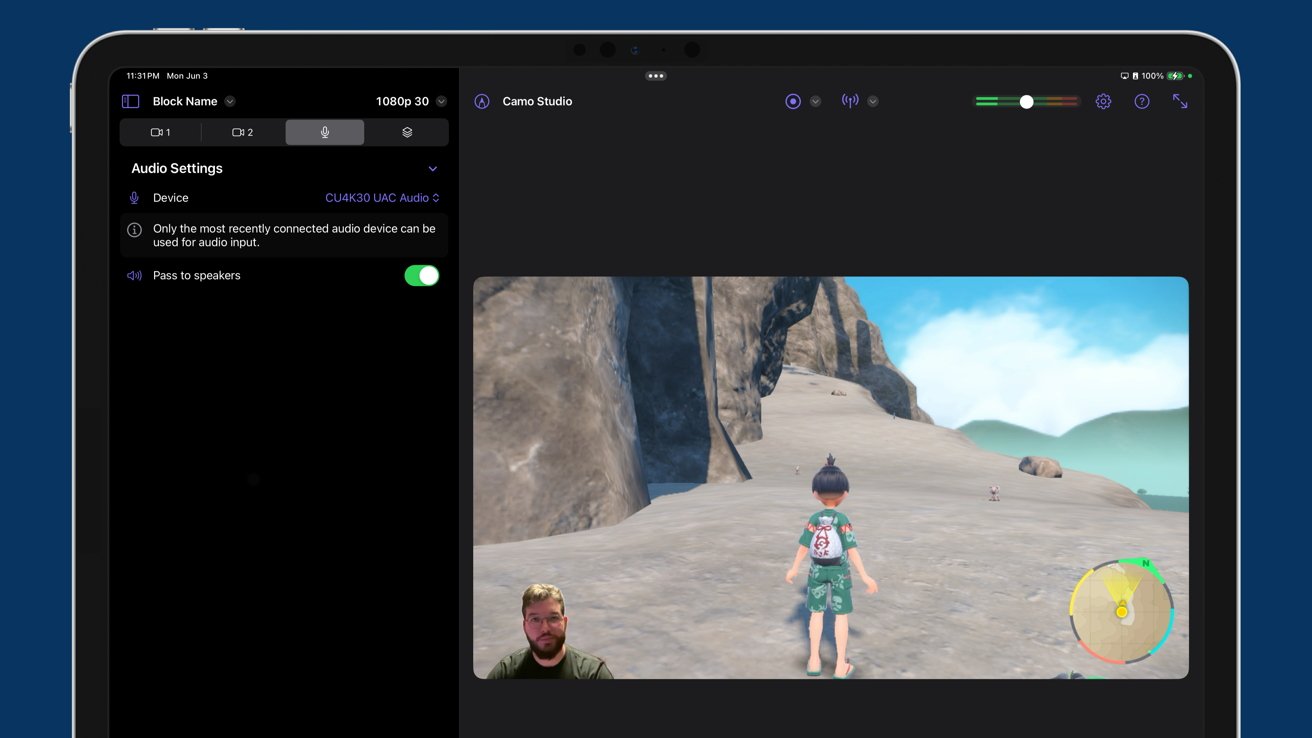
Task: Select the webcam overlay of the man
Action: [x=549, y=632]
